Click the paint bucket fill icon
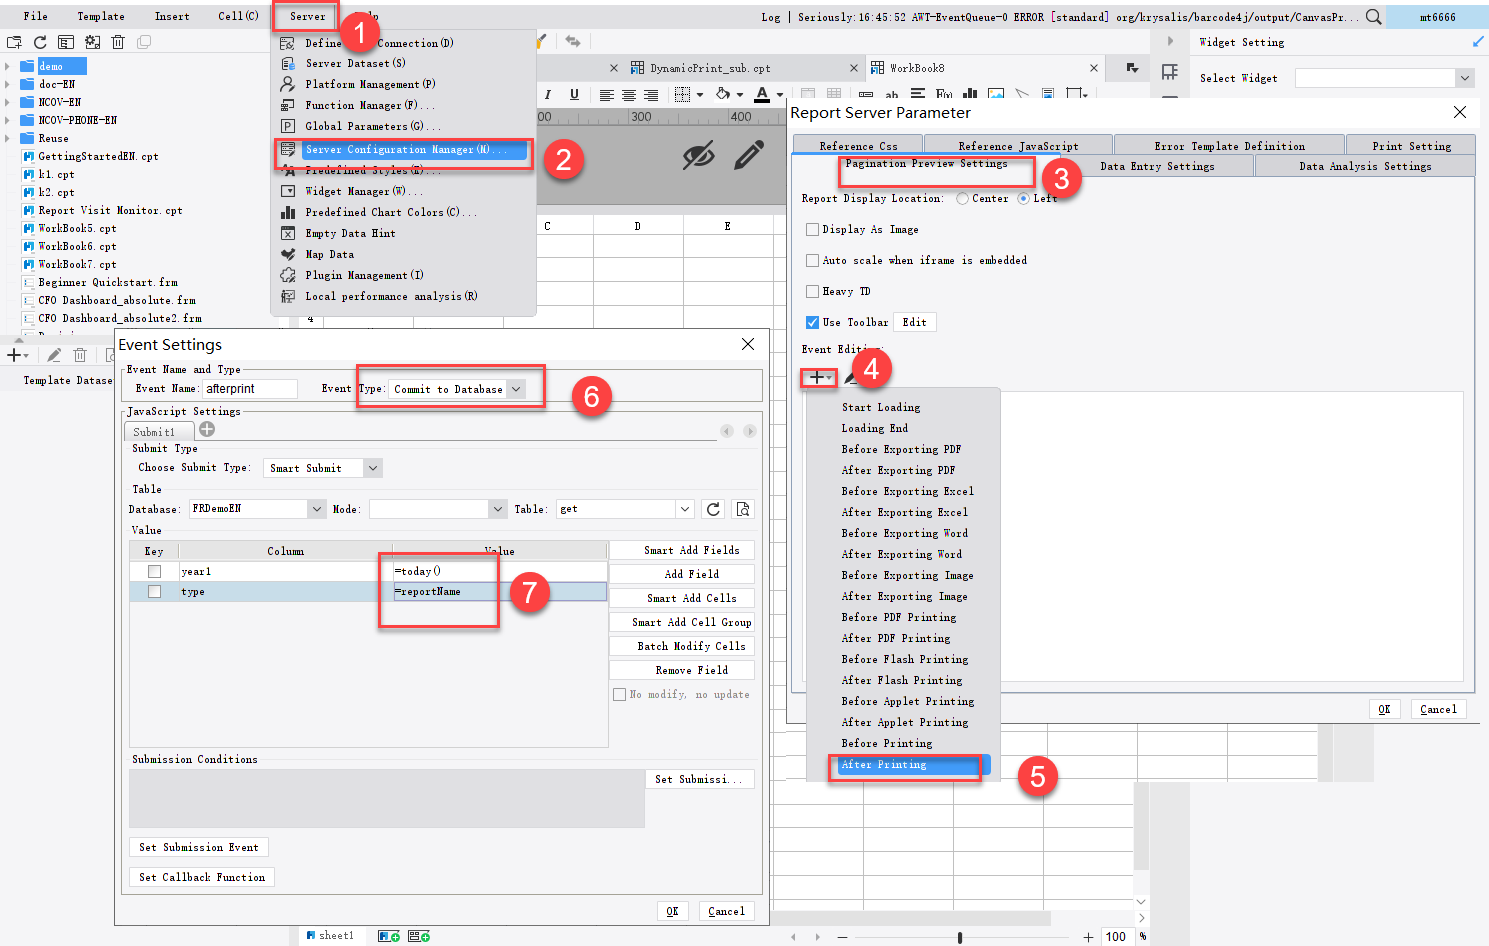 tap(723, 95)
